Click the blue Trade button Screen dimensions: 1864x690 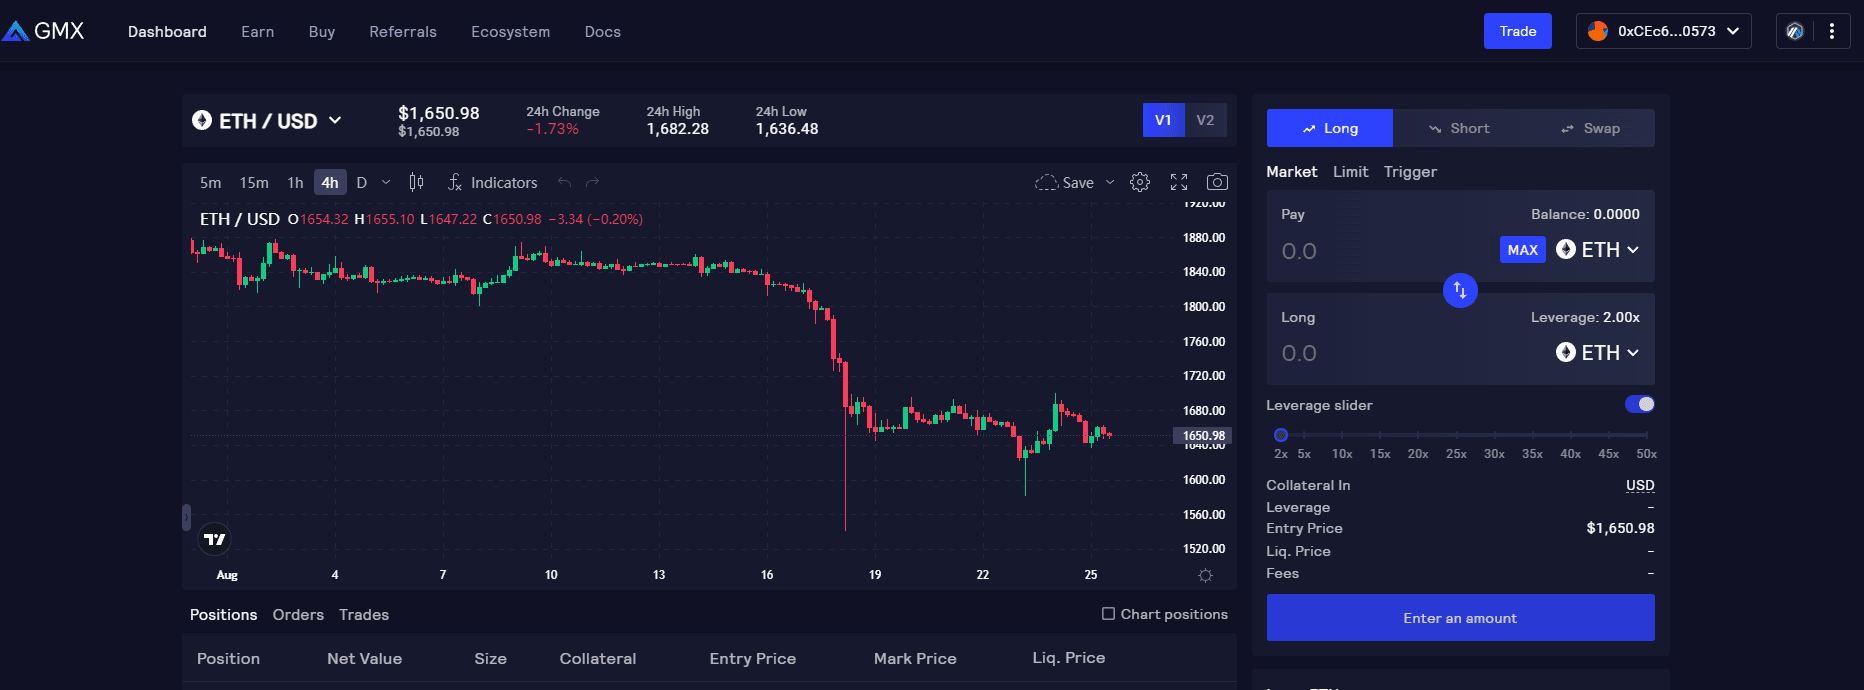pyautogui.click(x=1518, y=31)
